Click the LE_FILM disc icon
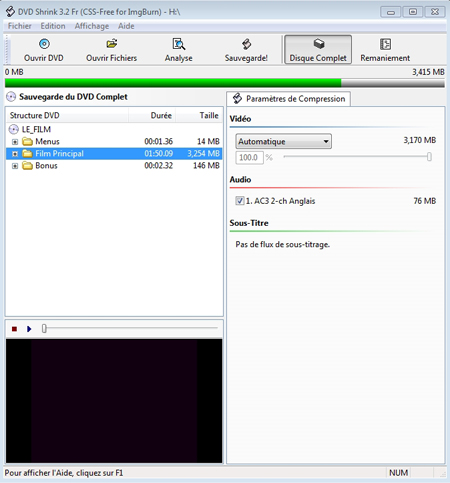This screenshot has height=483, width=450. click(14, 129)
